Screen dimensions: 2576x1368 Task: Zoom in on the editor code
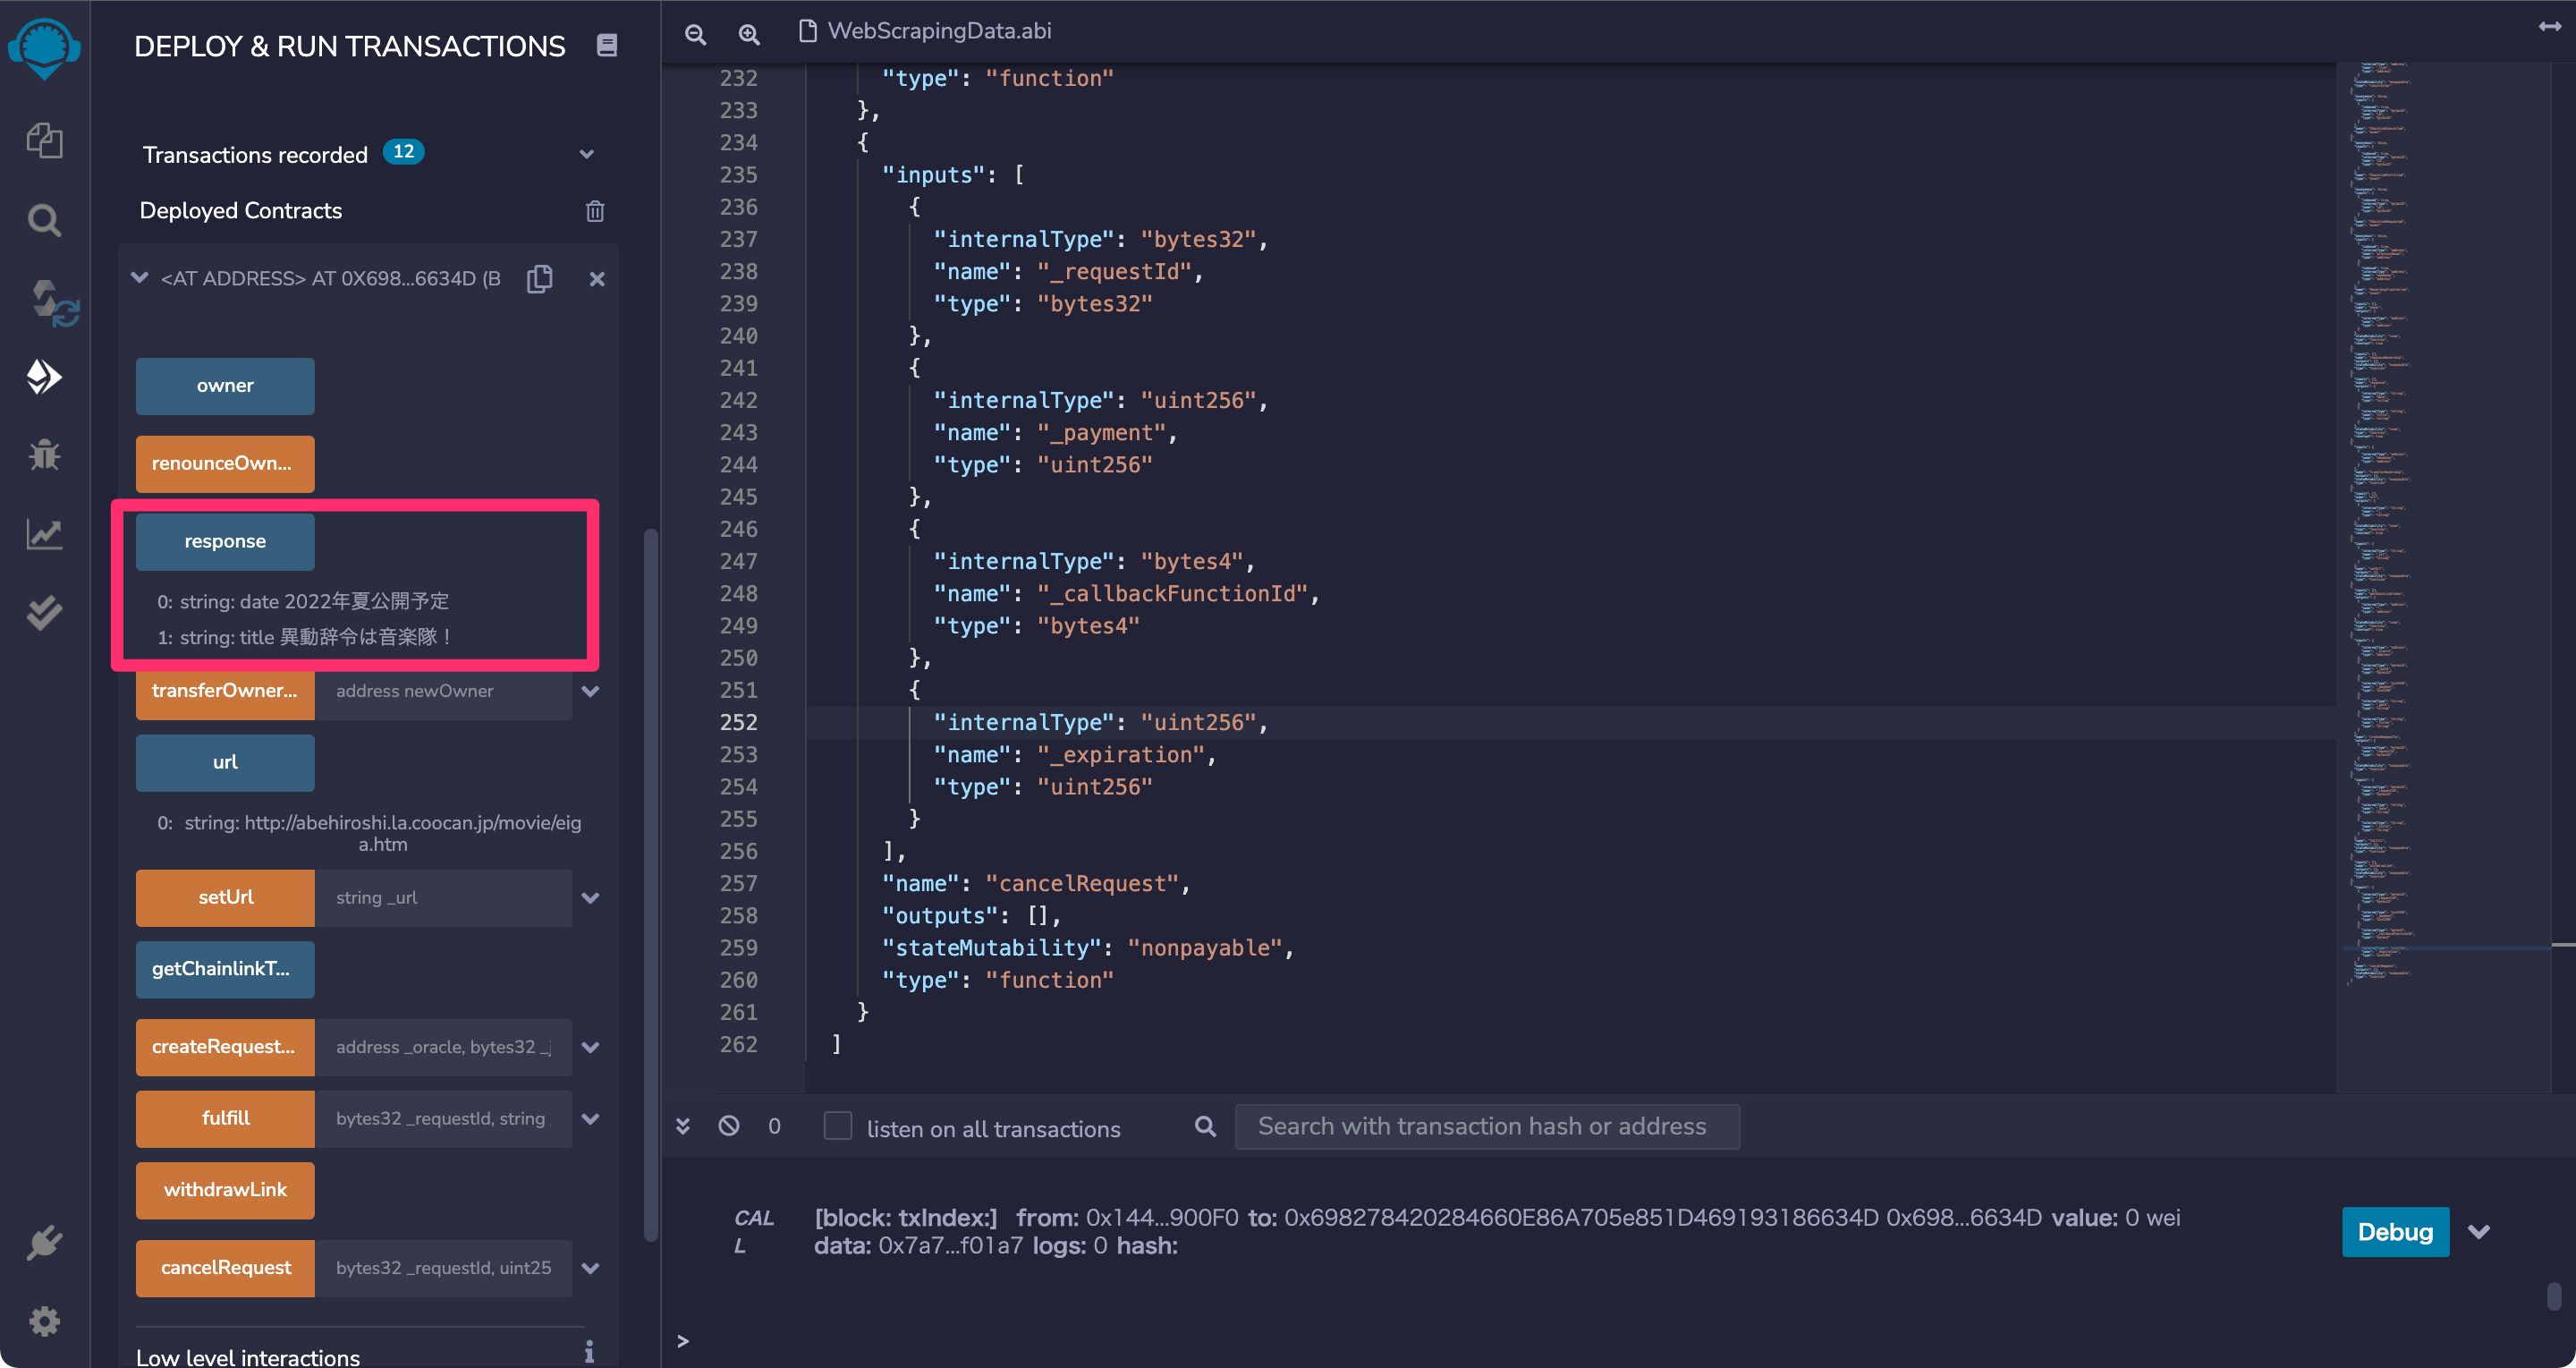point(748,33)
